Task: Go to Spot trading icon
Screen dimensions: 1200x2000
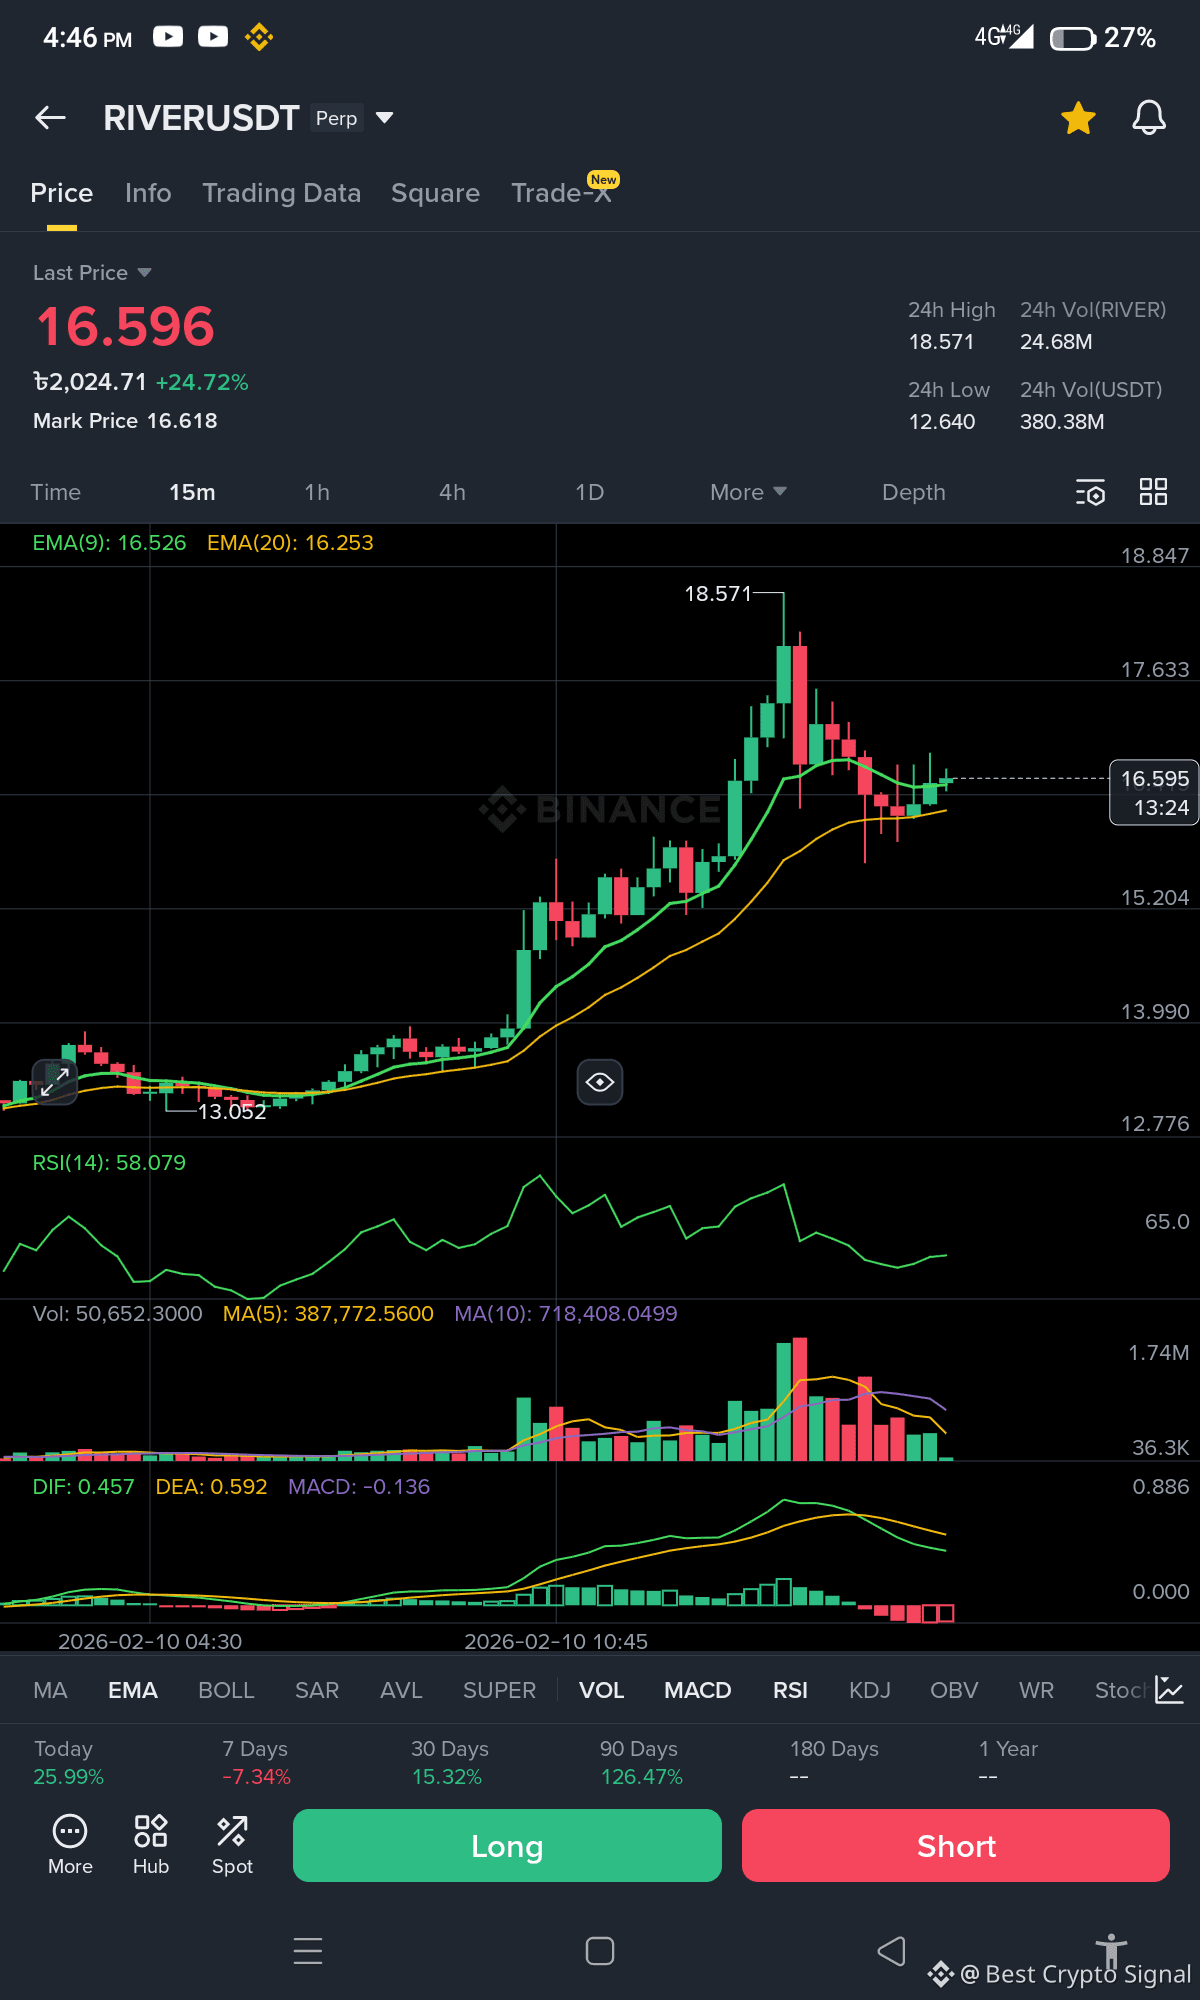Action: coord(232,1845)
